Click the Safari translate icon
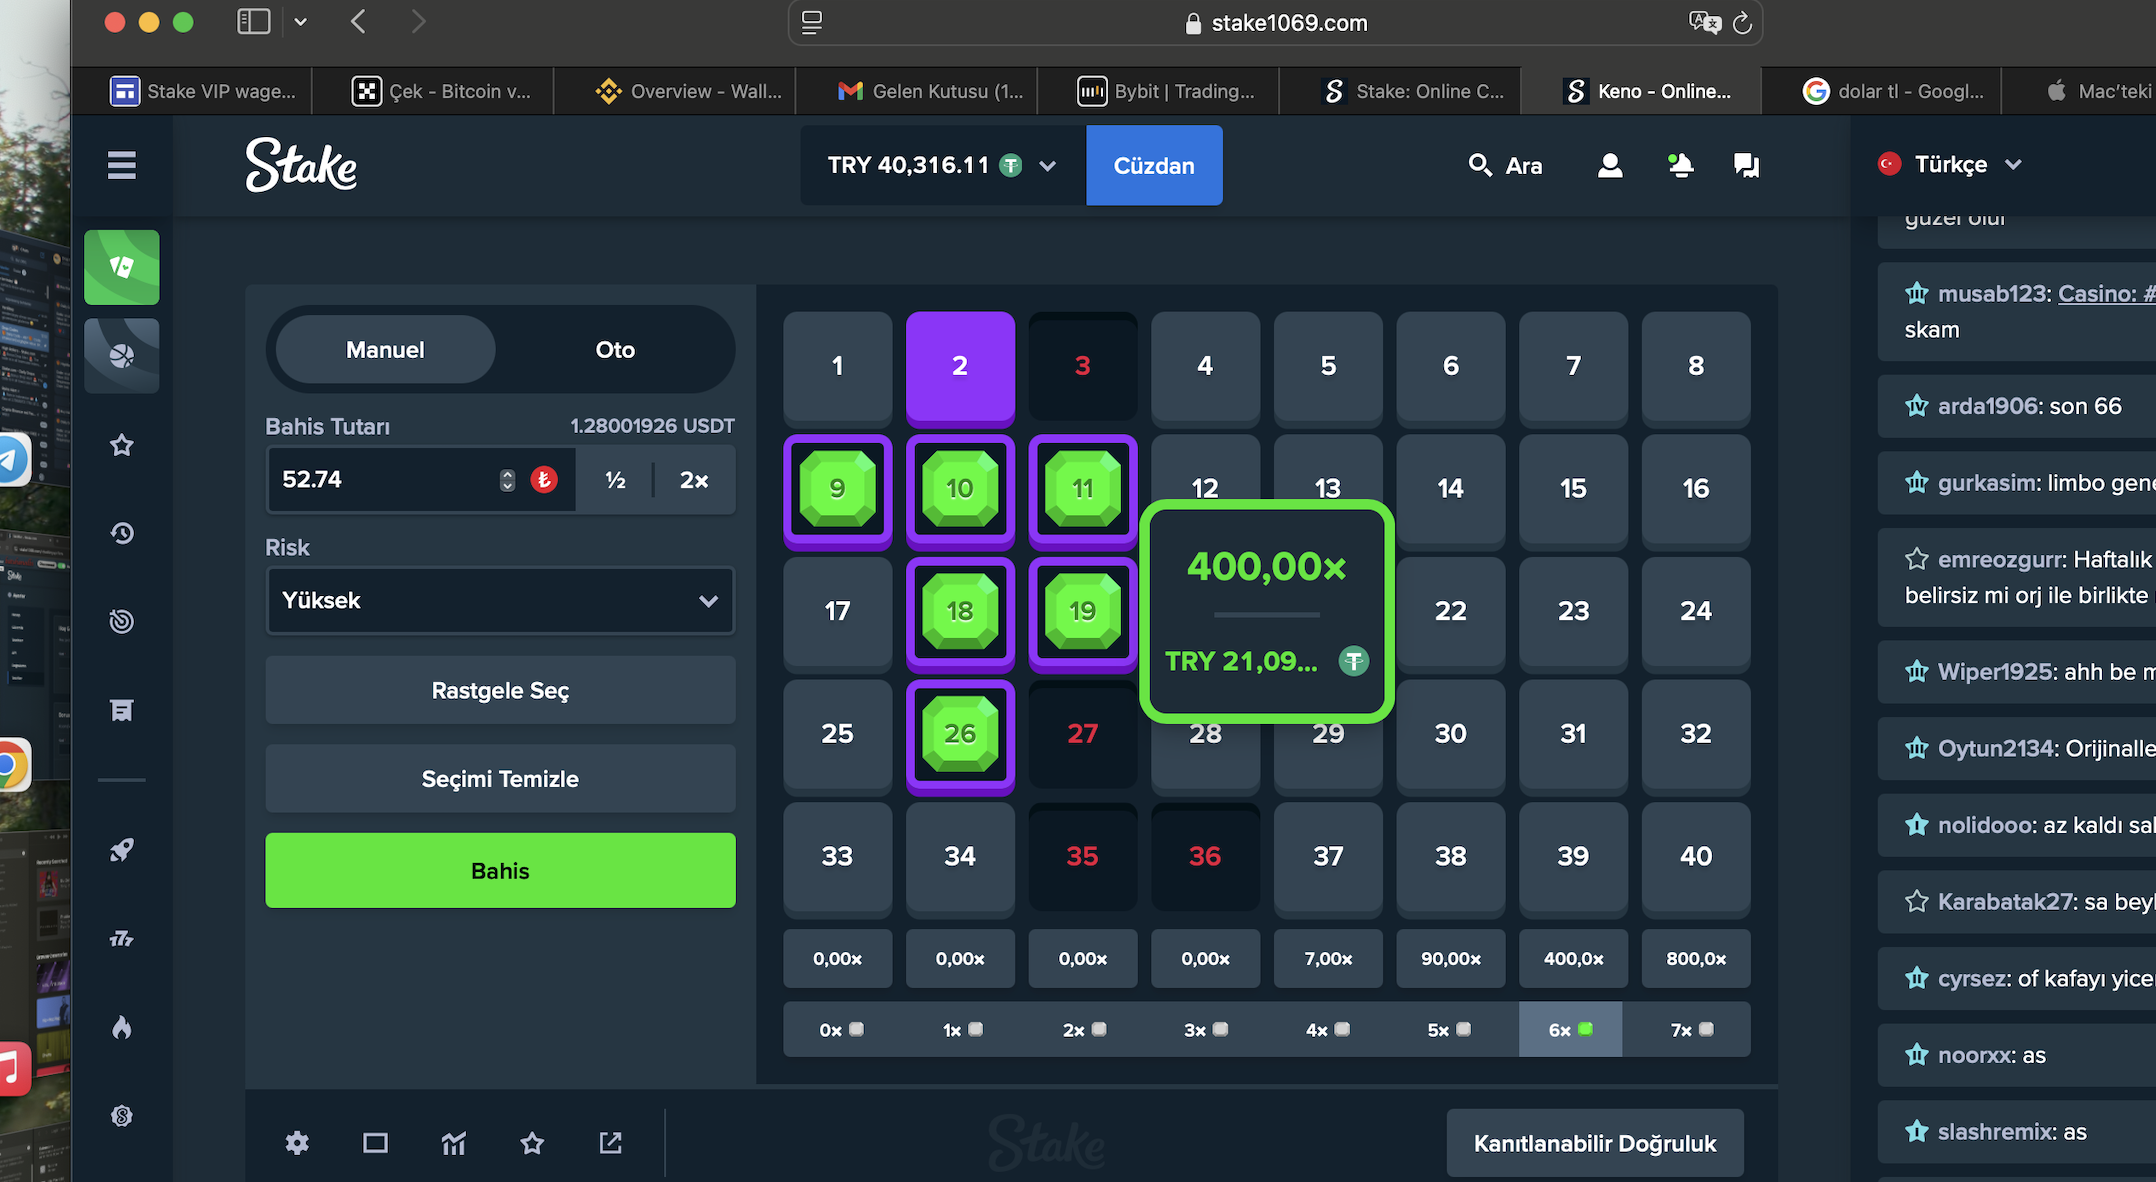The width and height of the screenshot is (2156, 1182). pyautogui.click(x=1704, y=23)
